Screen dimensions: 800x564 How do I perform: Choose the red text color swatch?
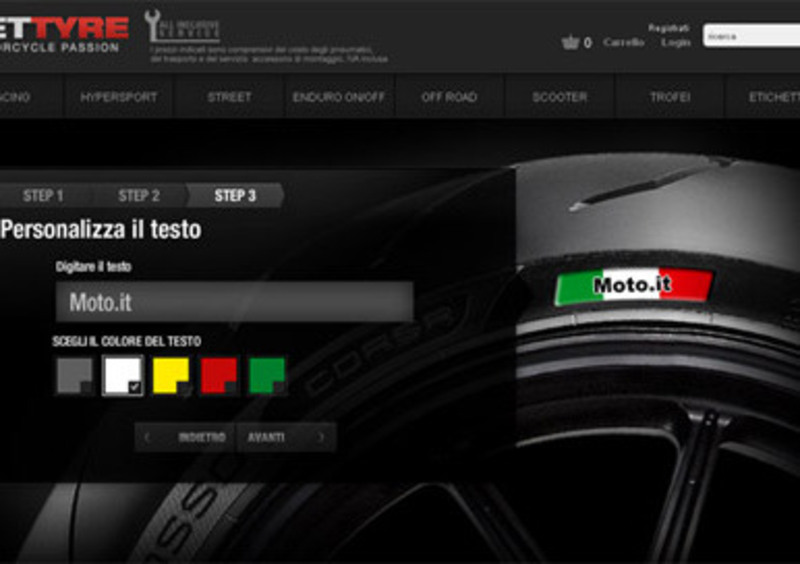coord(219,376)
